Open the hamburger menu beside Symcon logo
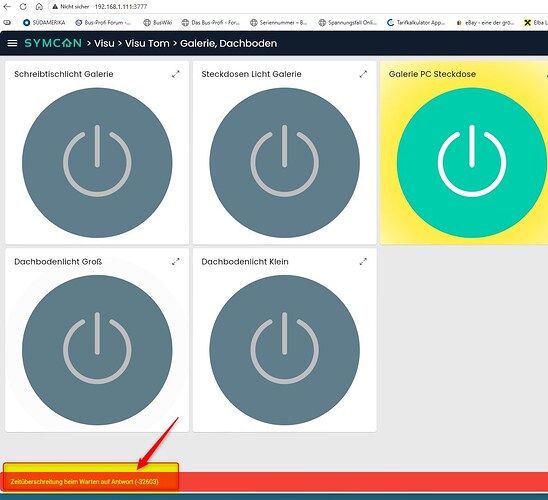548x500 pixels. (x=12, y=43)
